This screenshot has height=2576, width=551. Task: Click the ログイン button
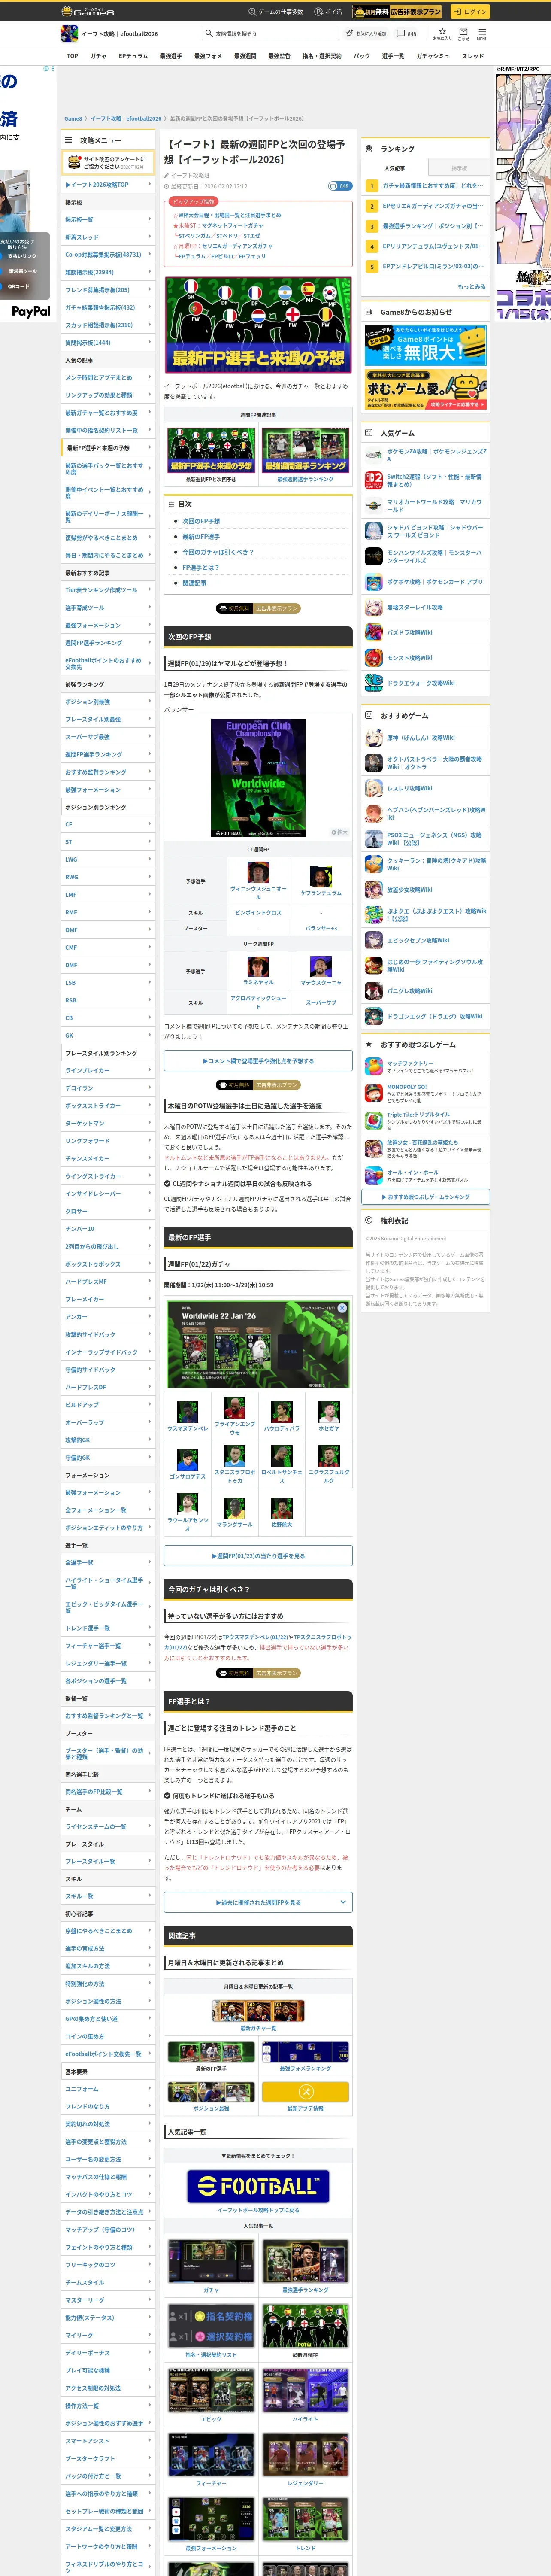pos(469,12)
